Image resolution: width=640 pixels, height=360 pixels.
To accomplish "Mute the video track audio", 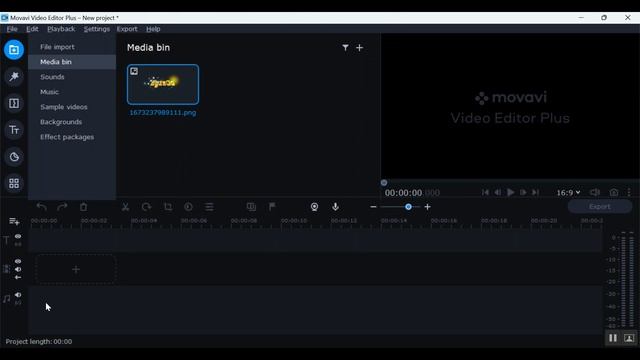I will click(x=18, y=269).
